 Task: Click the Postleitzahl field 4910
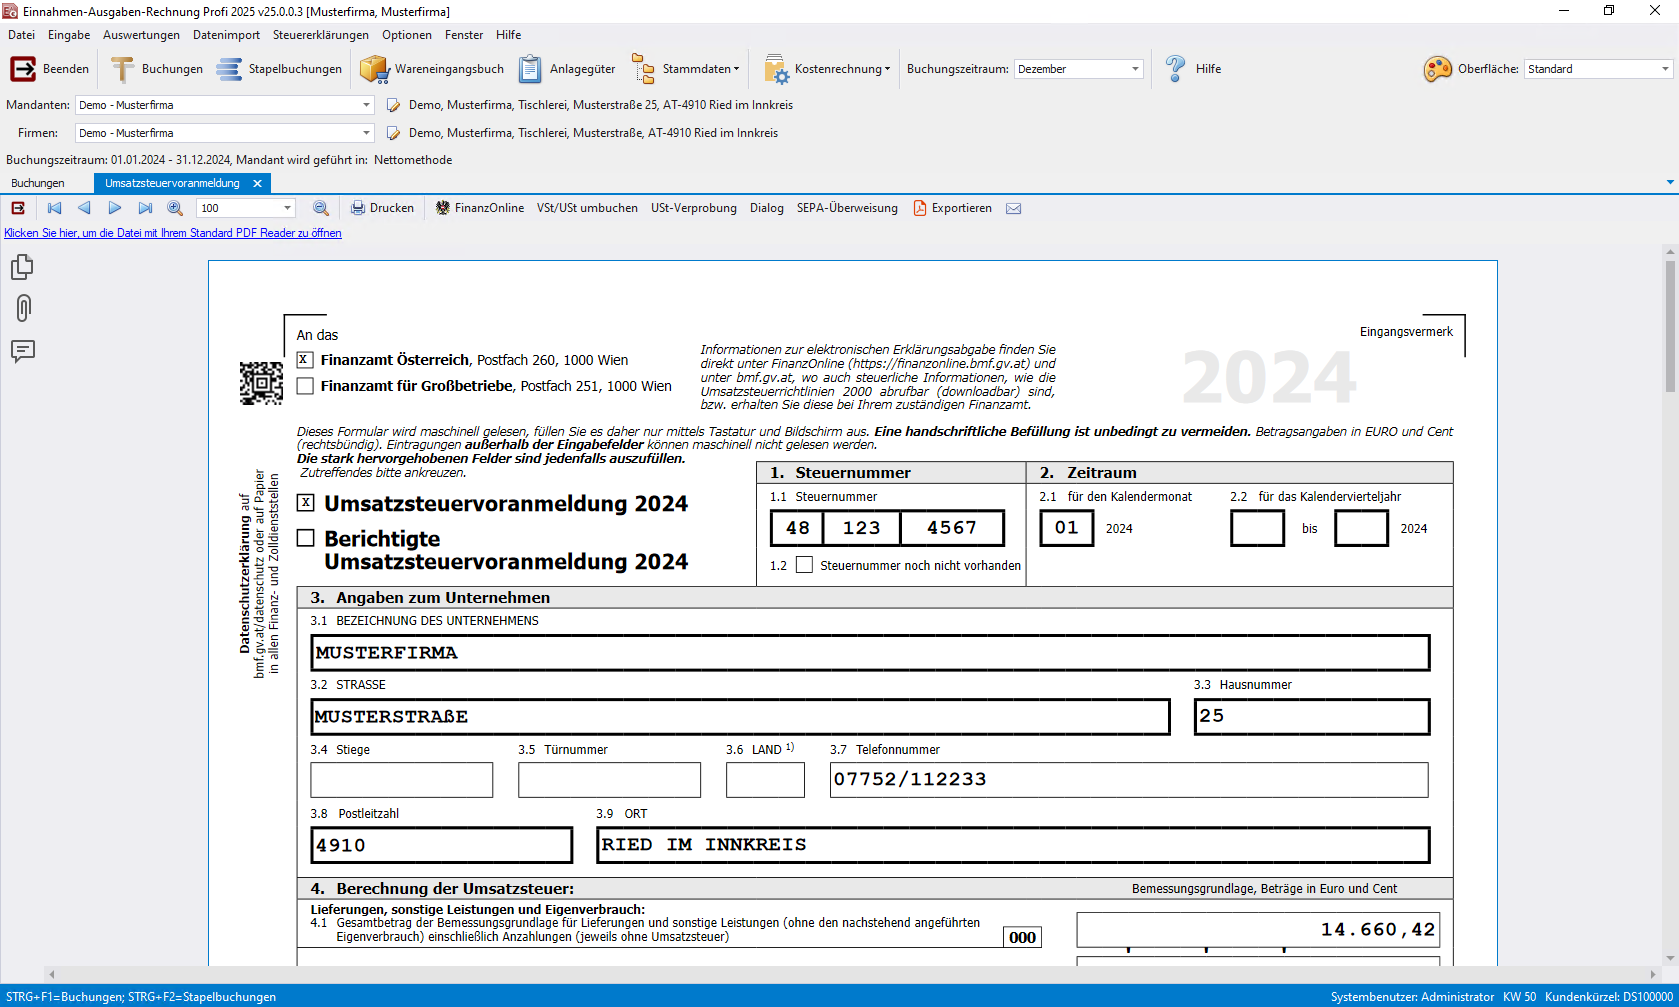coord(442,845)
